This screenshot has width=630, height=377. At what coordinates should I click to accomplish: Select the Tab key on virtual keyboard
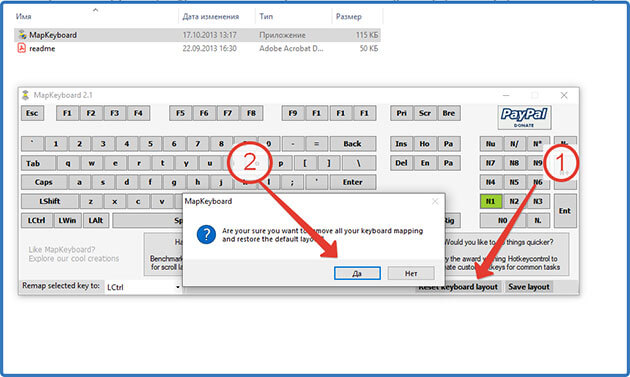click(x=38, y=163)
